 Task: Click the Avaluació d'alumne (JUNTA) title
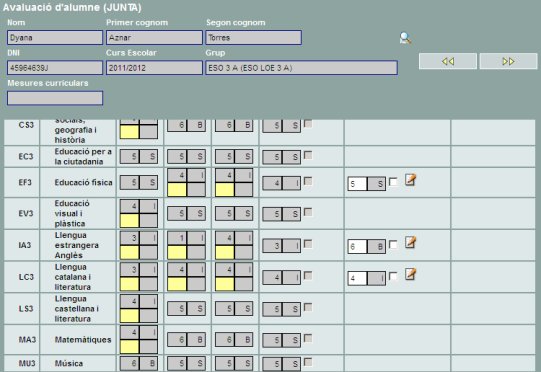coord(72,8)
